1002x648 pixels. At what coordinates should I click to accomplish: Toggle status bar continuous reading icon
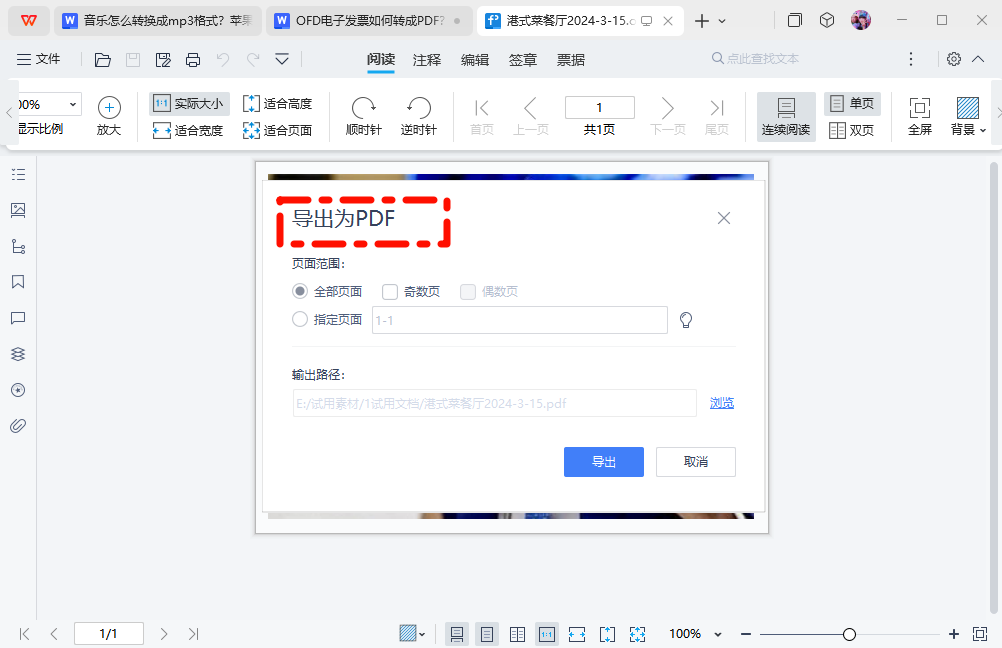click(457, 635)
